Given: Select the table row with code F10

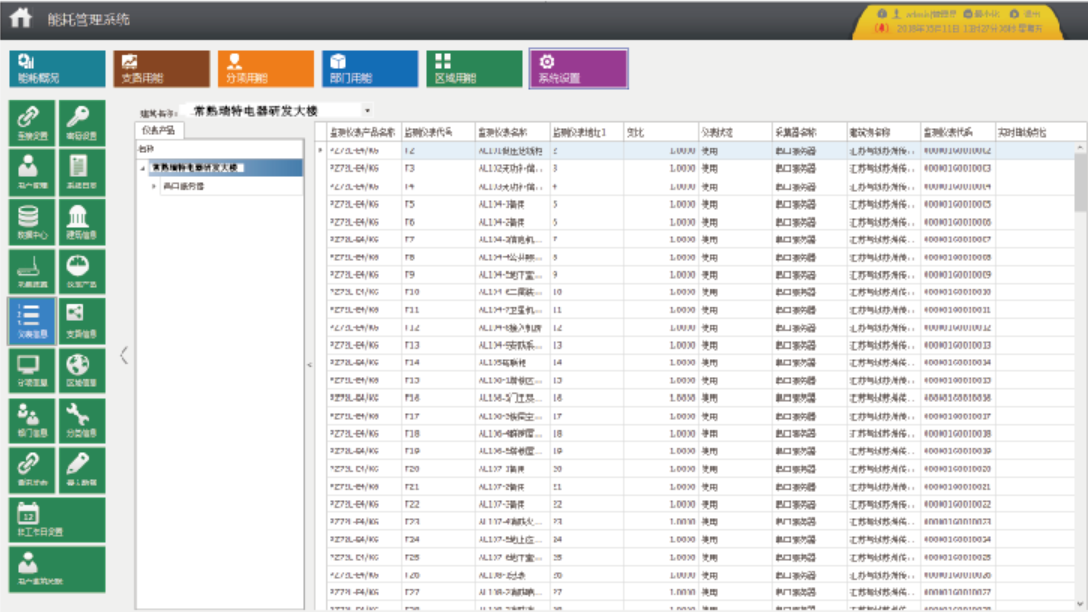Looking at the screenshot, I should coord(600,292).
